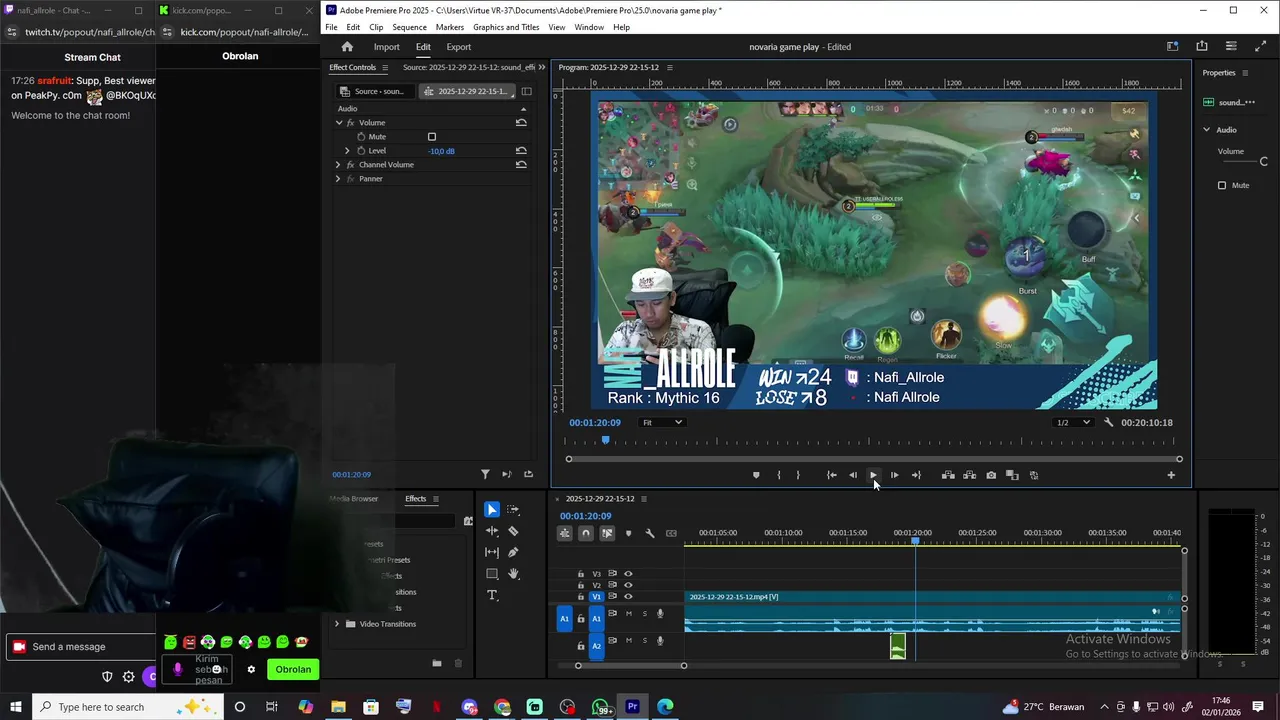The height and width of the screenshot is (720, 1280).
Task: Go to Premiere Home screen
Action: [347, 47]
